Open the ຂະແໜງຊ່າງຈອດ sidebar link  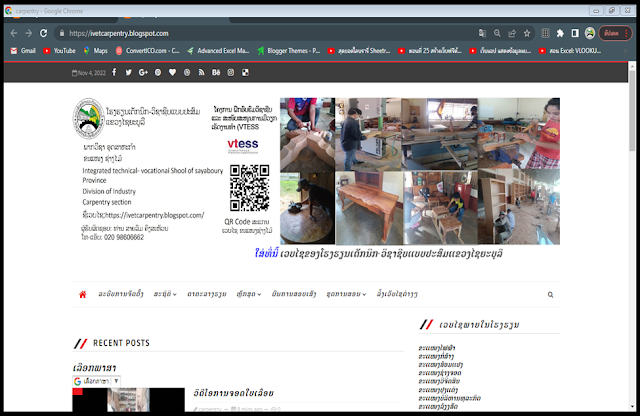[x=440, y=373]
